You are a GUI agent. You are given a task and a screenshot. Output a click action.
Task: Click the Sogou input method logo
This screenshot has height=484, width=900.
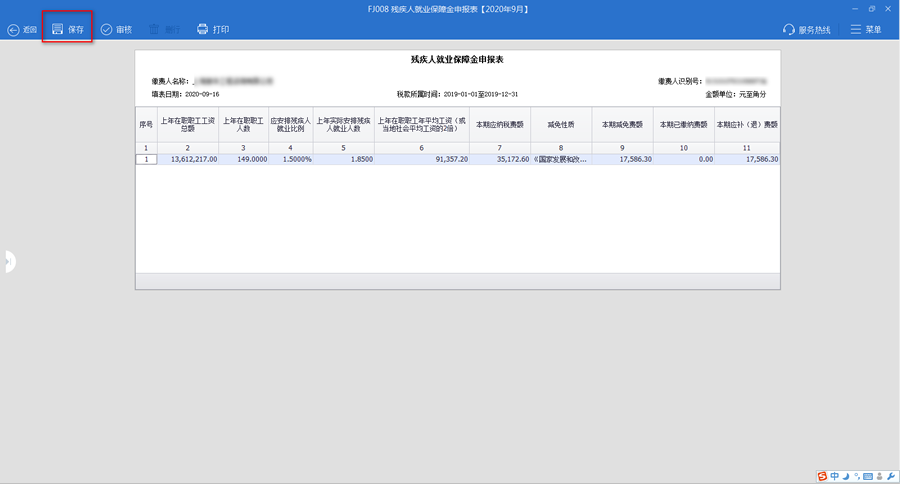(x=822, y=476)
